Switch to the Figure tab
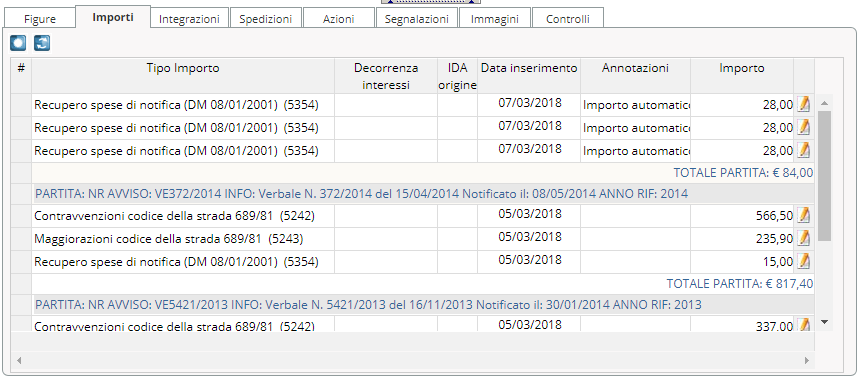 40,19
